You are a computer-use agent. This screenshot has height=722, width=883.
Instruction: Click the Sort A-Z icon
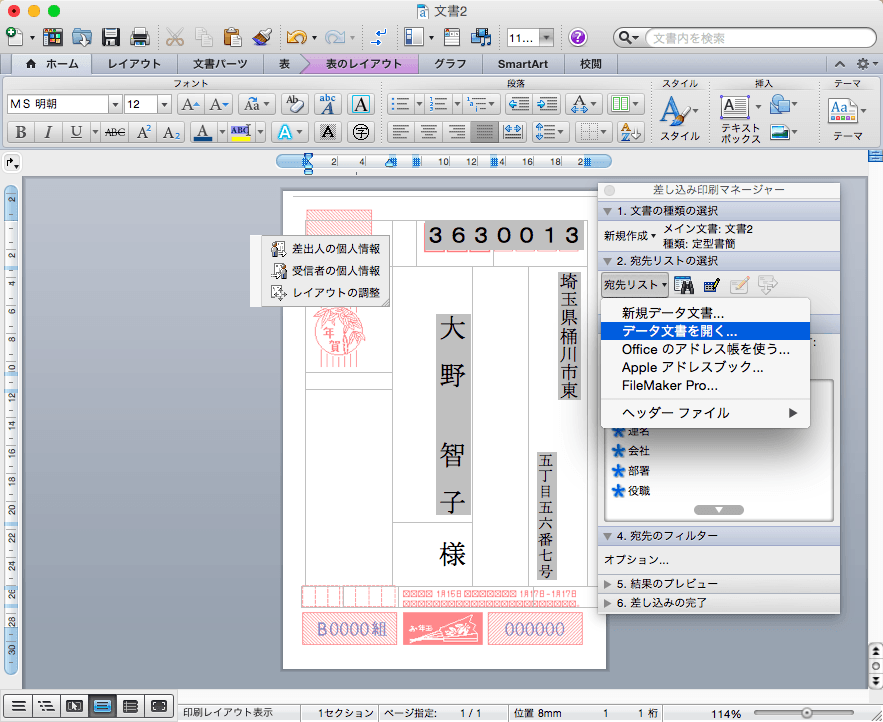click(x=630, y=132)
